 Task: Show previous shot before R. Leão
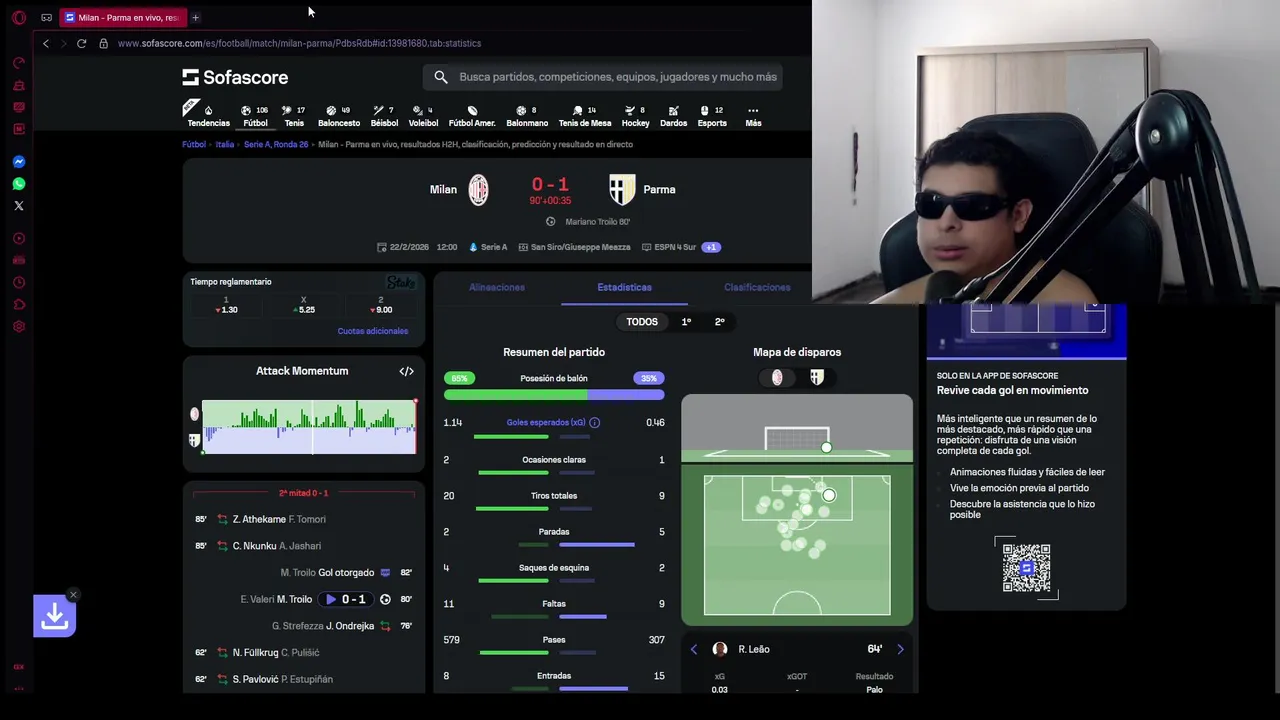pyautogui.click(x=694, y=649)
